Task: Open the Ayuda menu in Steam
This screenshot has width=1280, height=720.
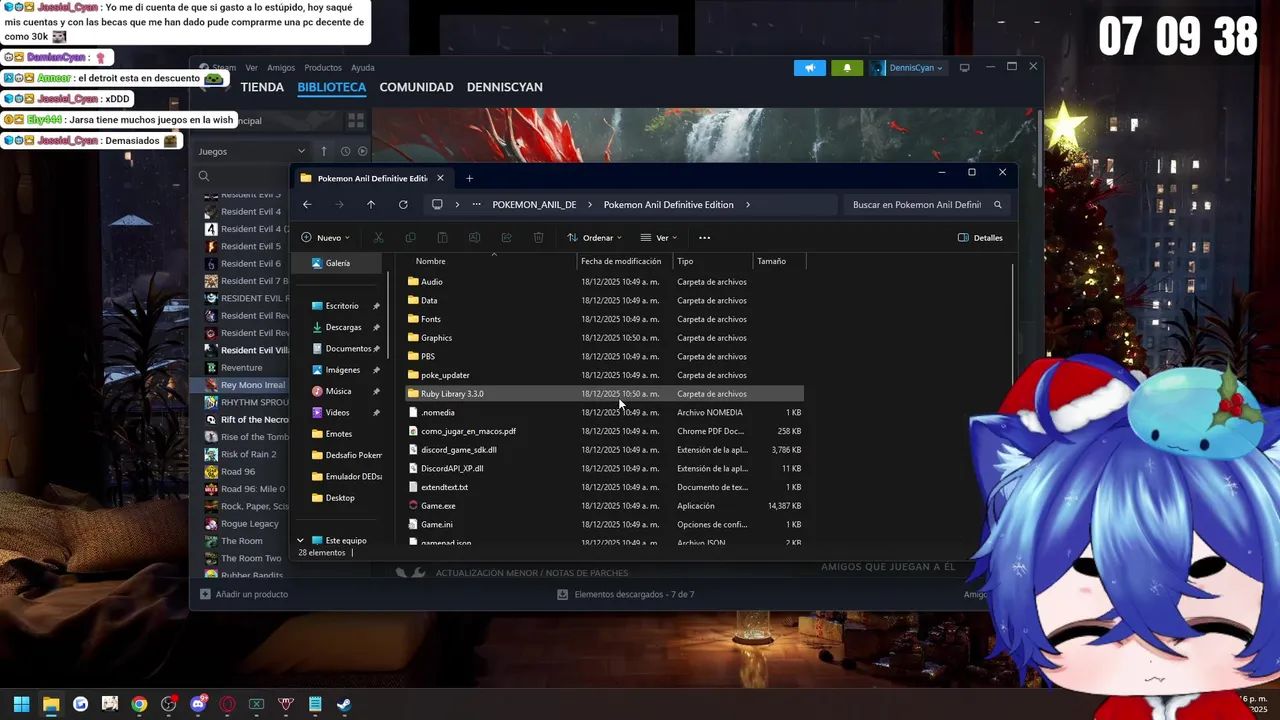Action: pos(363,68)
